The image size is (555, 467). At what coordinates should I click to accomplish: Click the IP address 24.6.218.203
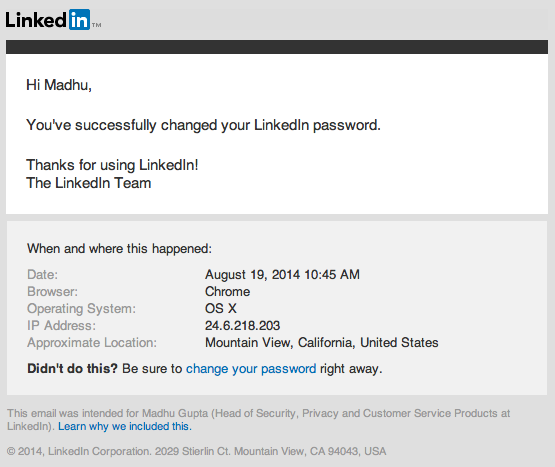(x=242, y=326)
